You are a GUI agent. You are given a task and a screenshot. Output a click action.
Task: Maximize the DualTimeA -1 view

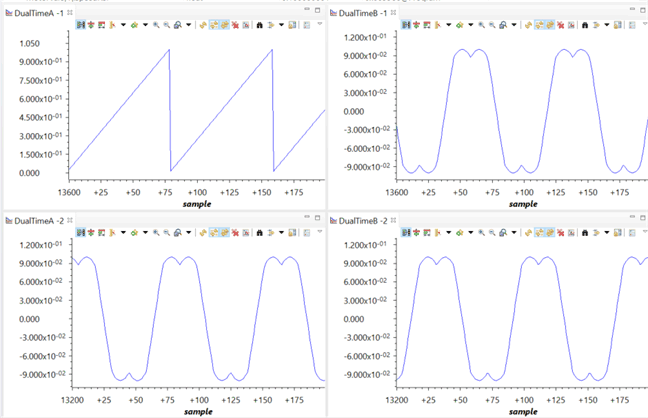click(317, 10)
